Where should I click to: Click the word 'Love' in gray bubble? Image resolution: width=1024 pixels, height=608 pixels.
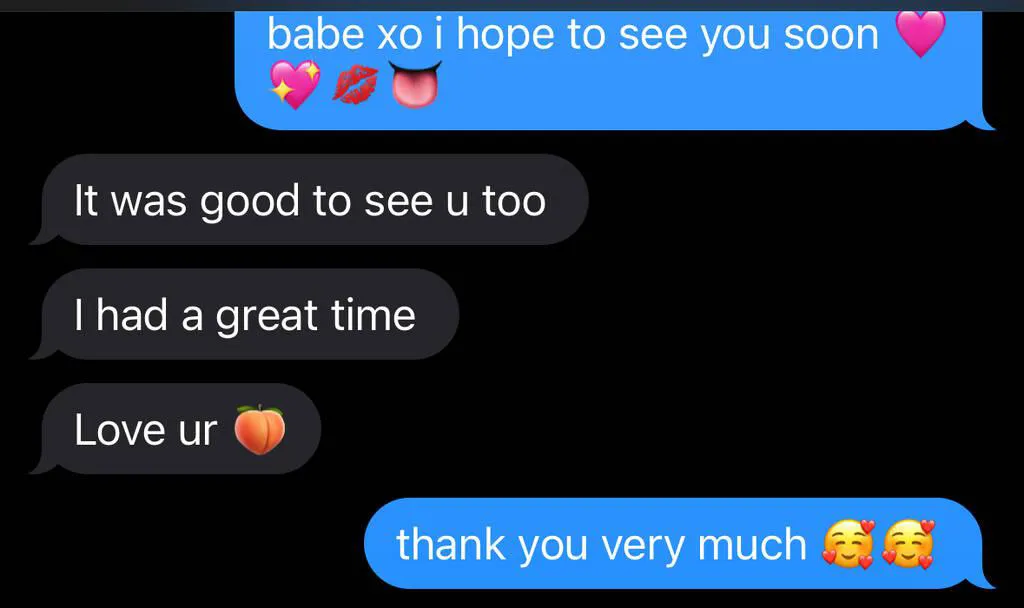click(x=120, y=430)
